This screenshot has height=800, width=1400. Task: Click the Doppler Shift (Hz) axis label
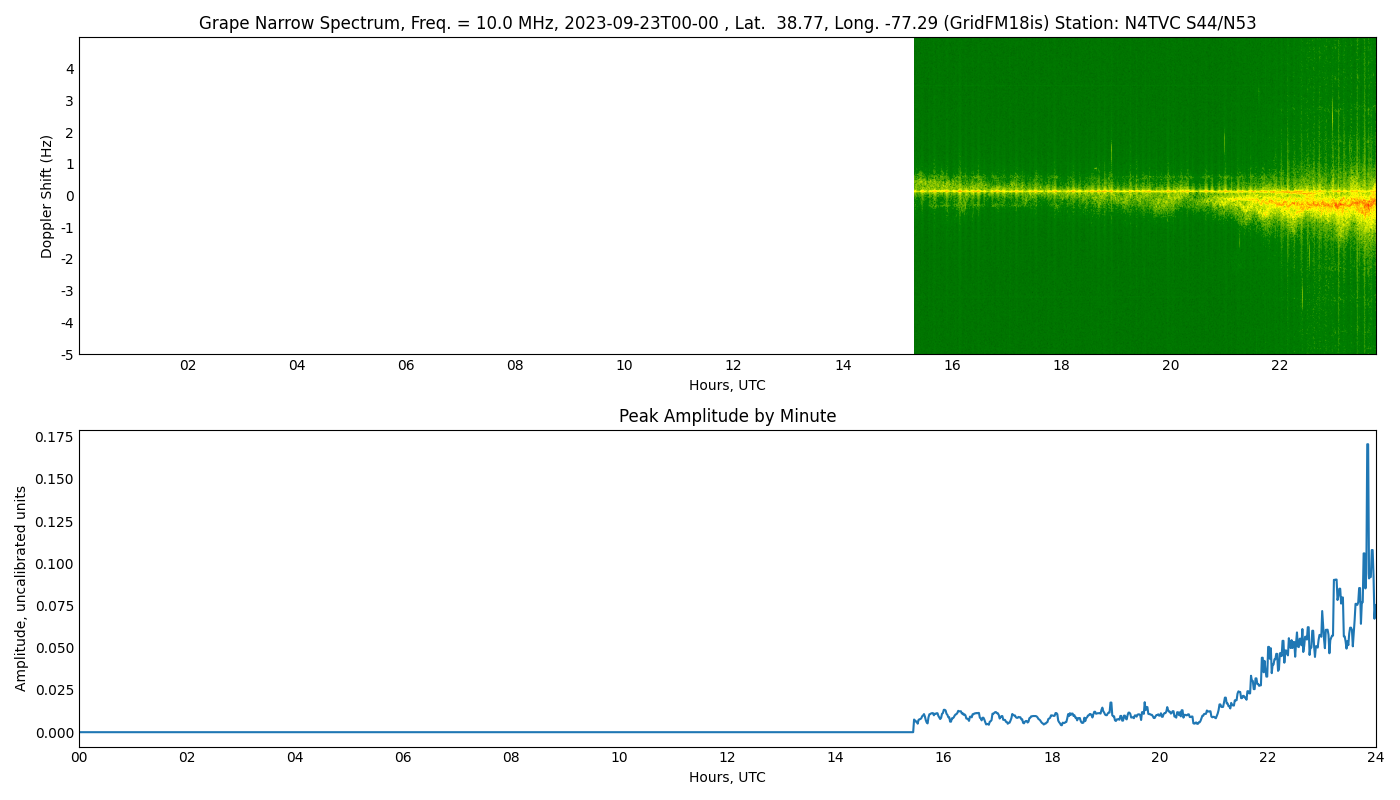tap(47, 196)
